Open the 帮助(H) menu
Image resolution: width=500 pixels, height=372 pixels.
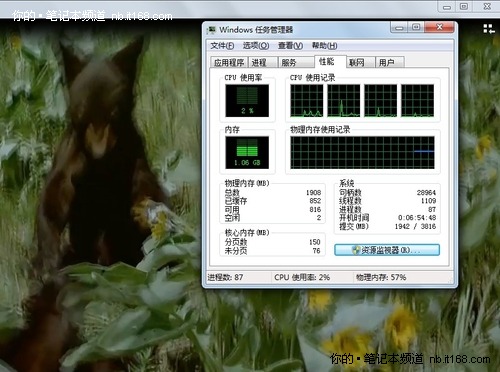(324, 46)
